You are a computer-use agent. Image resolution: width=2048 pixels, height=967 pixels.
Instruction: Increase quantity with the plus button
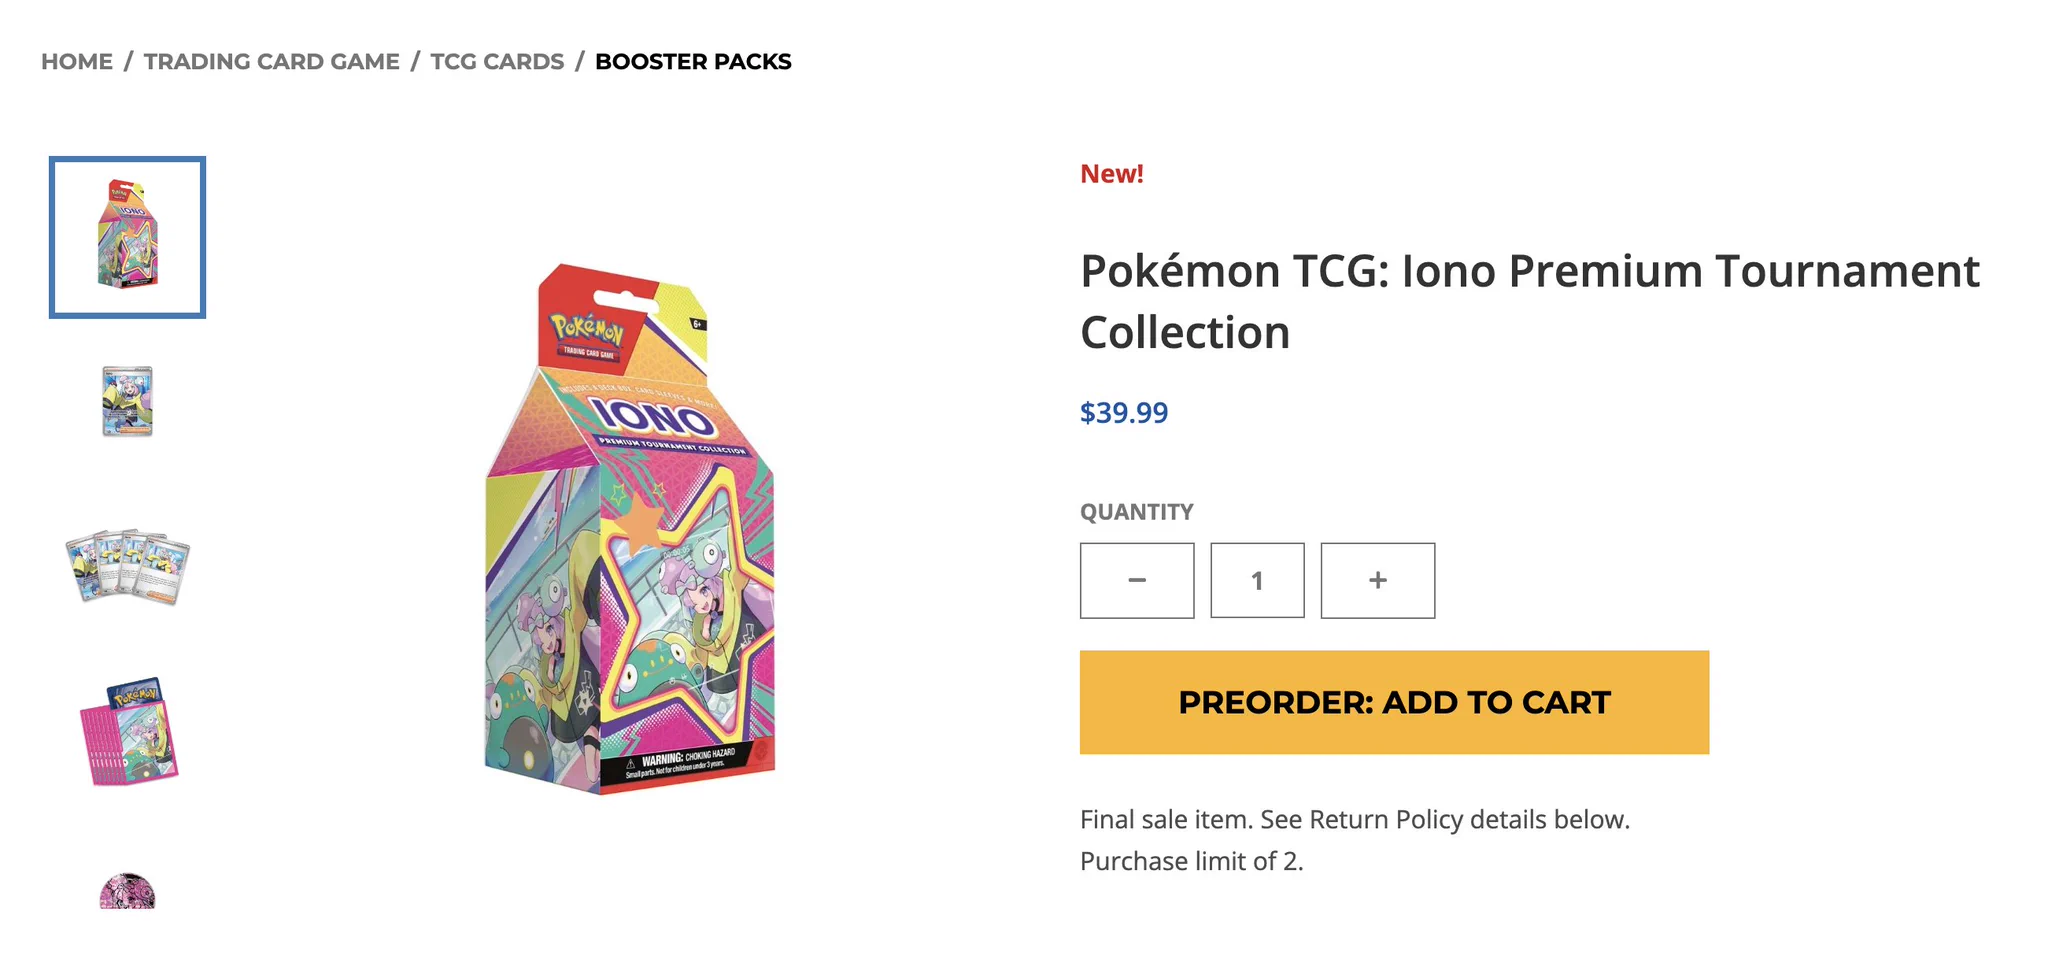[1378, 581]
